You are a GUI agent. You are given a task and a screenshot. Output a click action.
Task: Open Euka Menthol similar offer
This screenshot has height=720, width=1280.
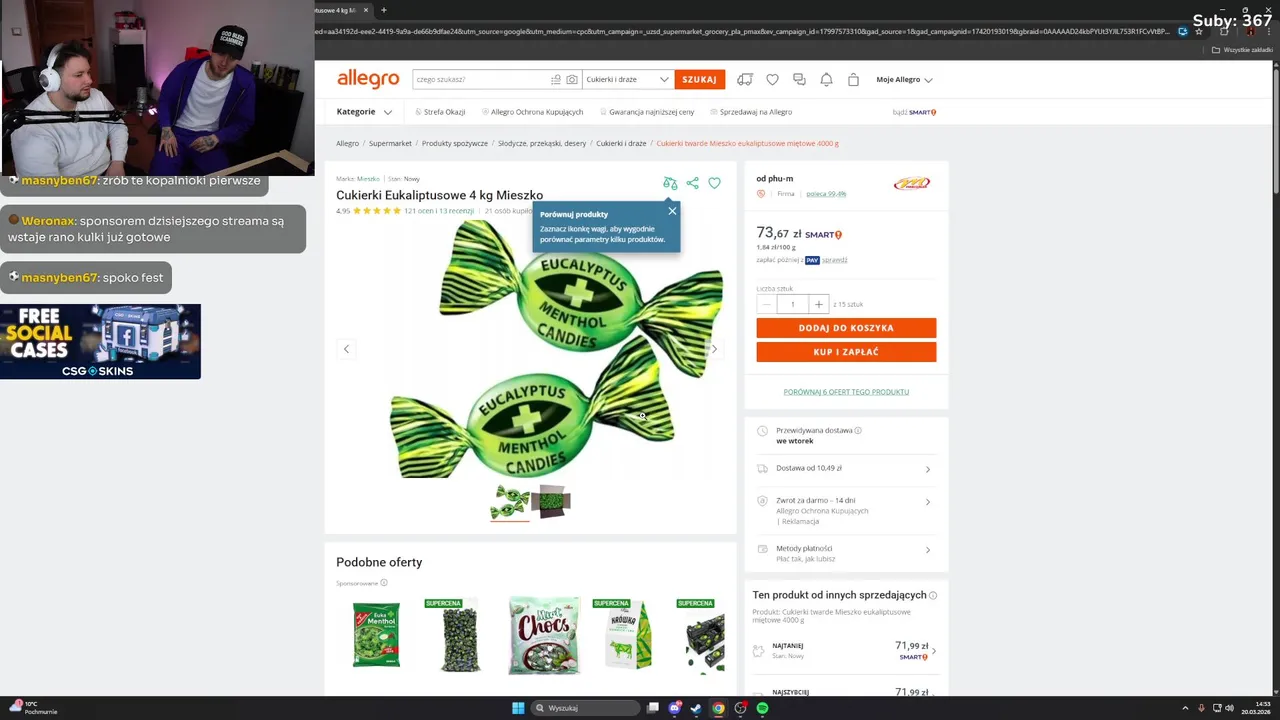click(x=376, y=635)
